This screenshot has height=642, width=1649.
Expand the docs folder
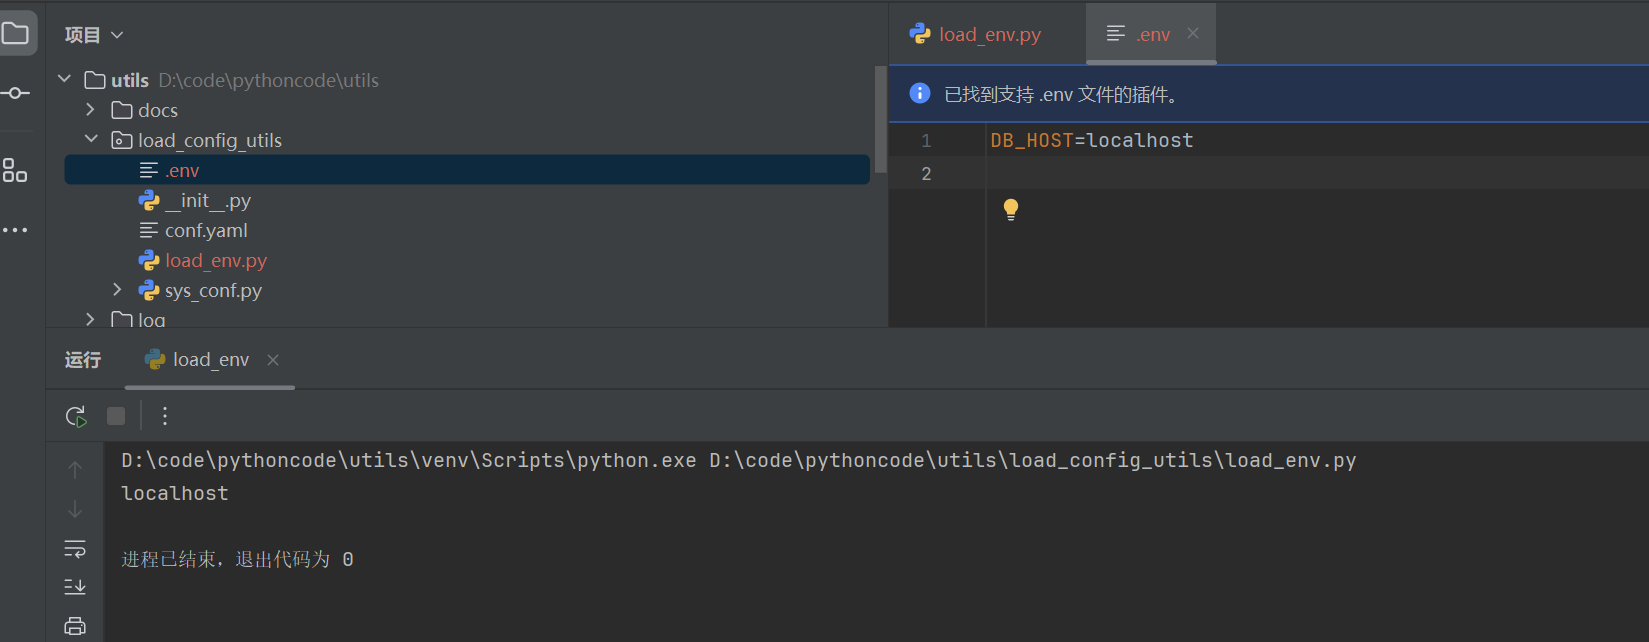click(x=91, y=110)
